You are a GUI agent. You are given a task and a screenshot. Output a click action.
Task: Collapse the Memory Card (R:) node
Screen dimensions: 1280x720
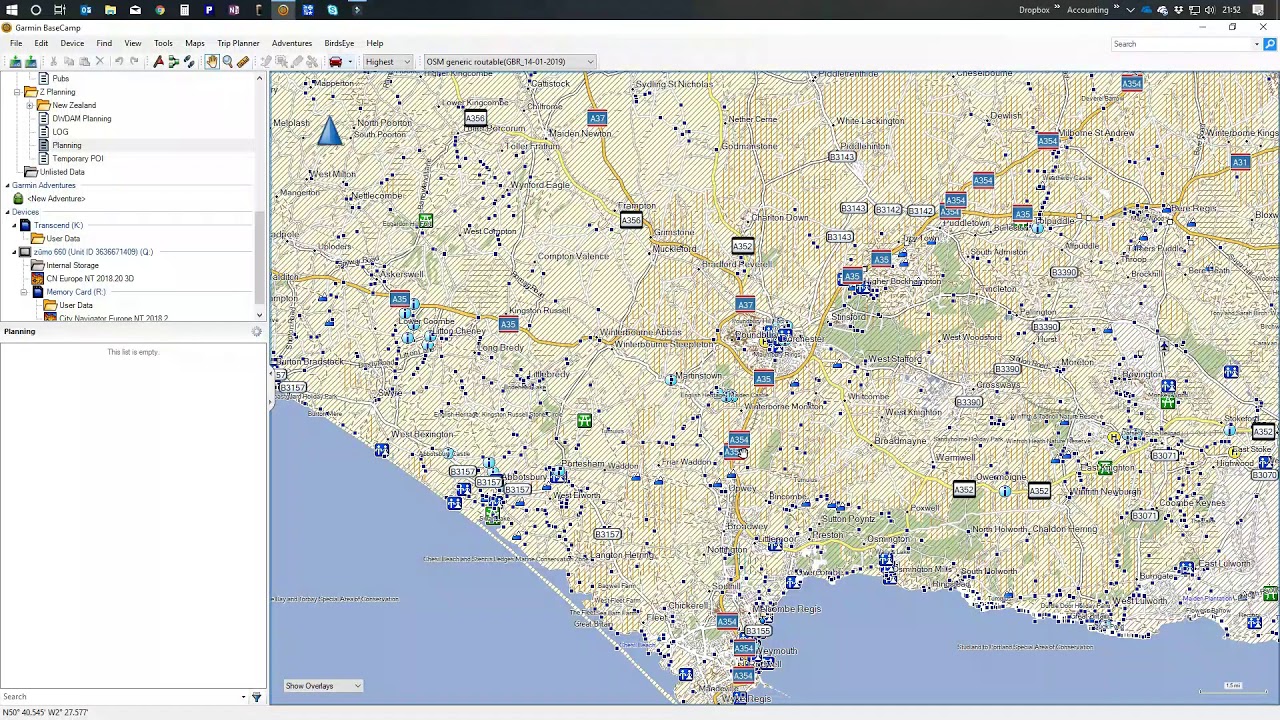point(24,292)
